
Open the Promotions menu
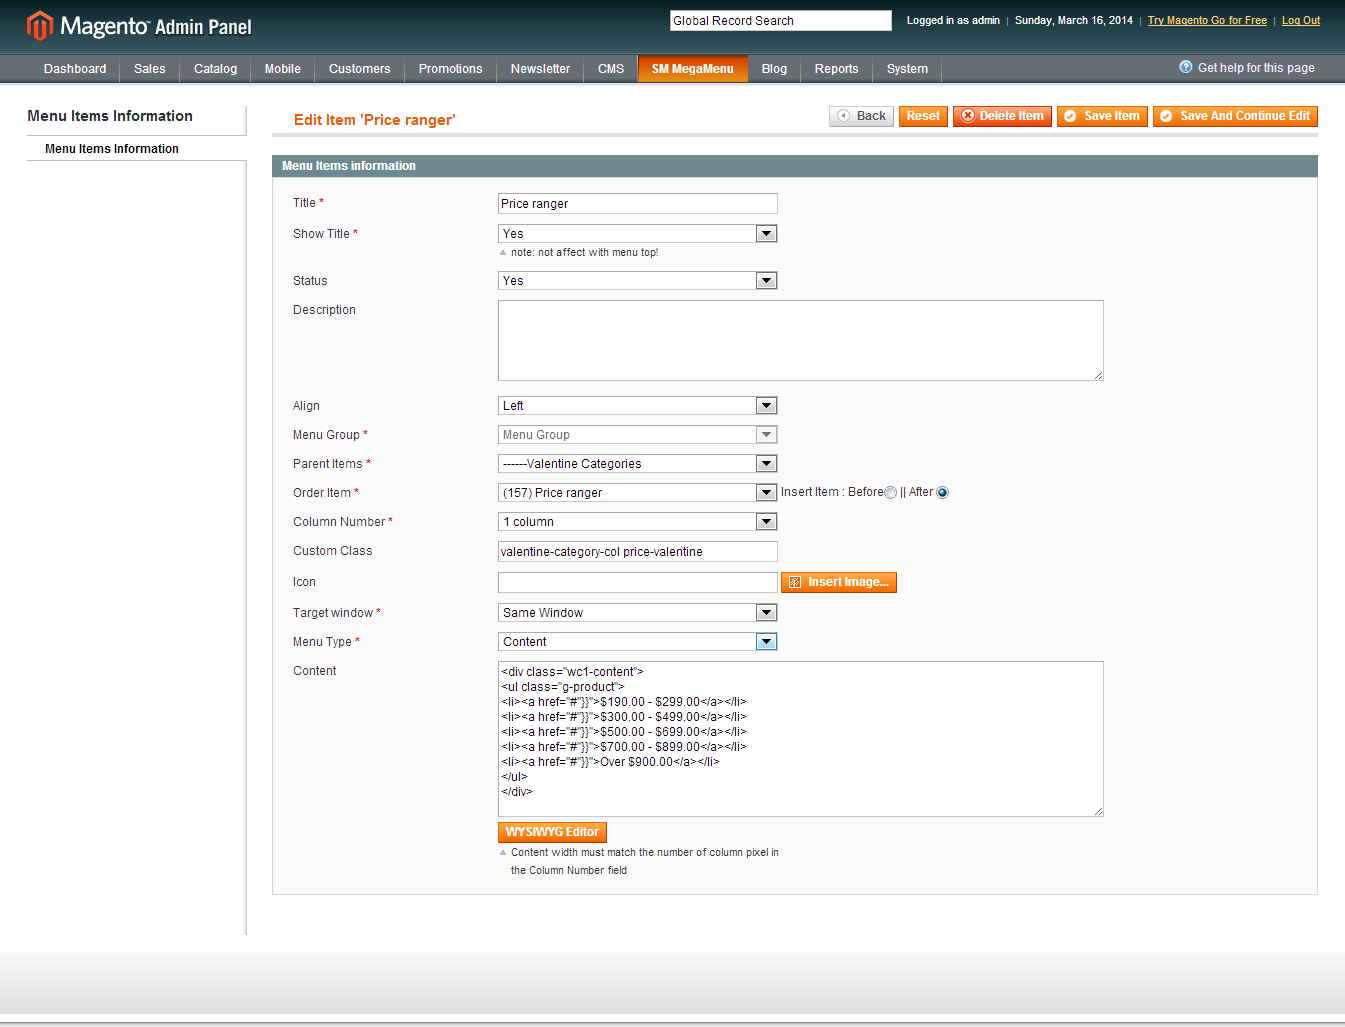(451, 69)
